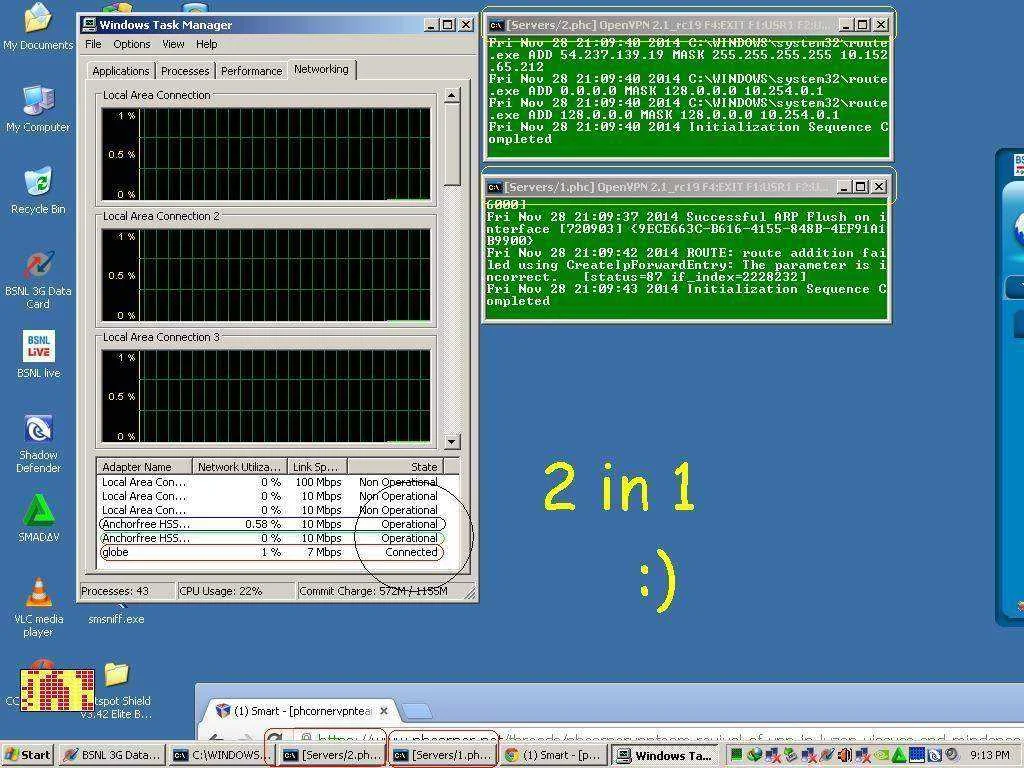
Task: Switch to Chrome Smart taskbar button
Action: (x=554, y=755)
